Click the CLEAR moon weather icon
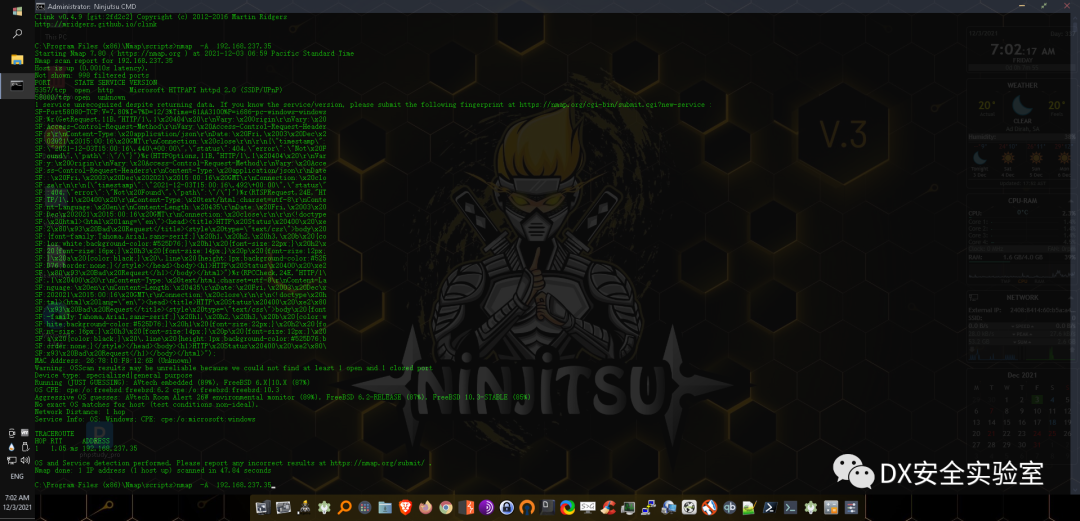Image resolution: width=1080 pixels, height=521 pixels. pyautogui.click(x=1021, y=105)
